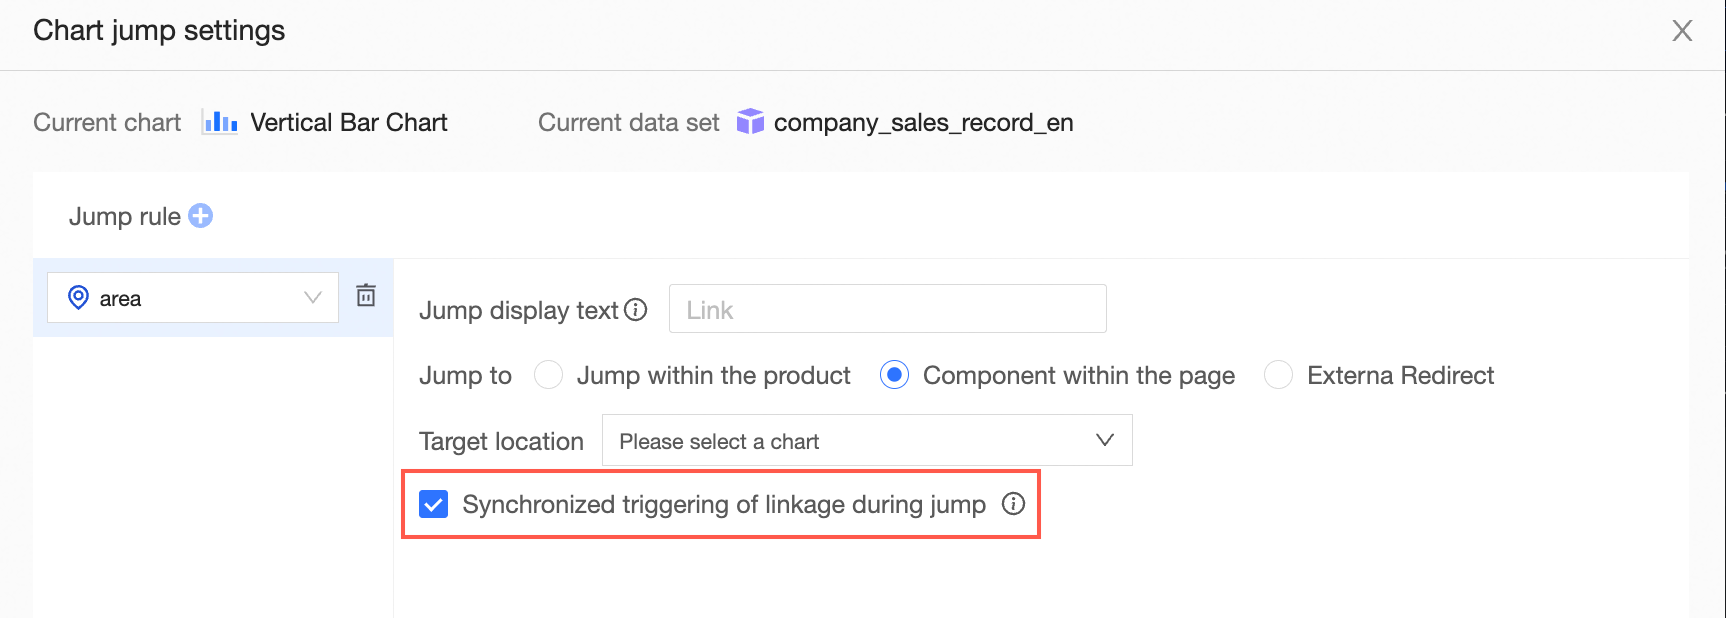Delete the area jump rule
The image size is (1726, 618).
[366, 295]
